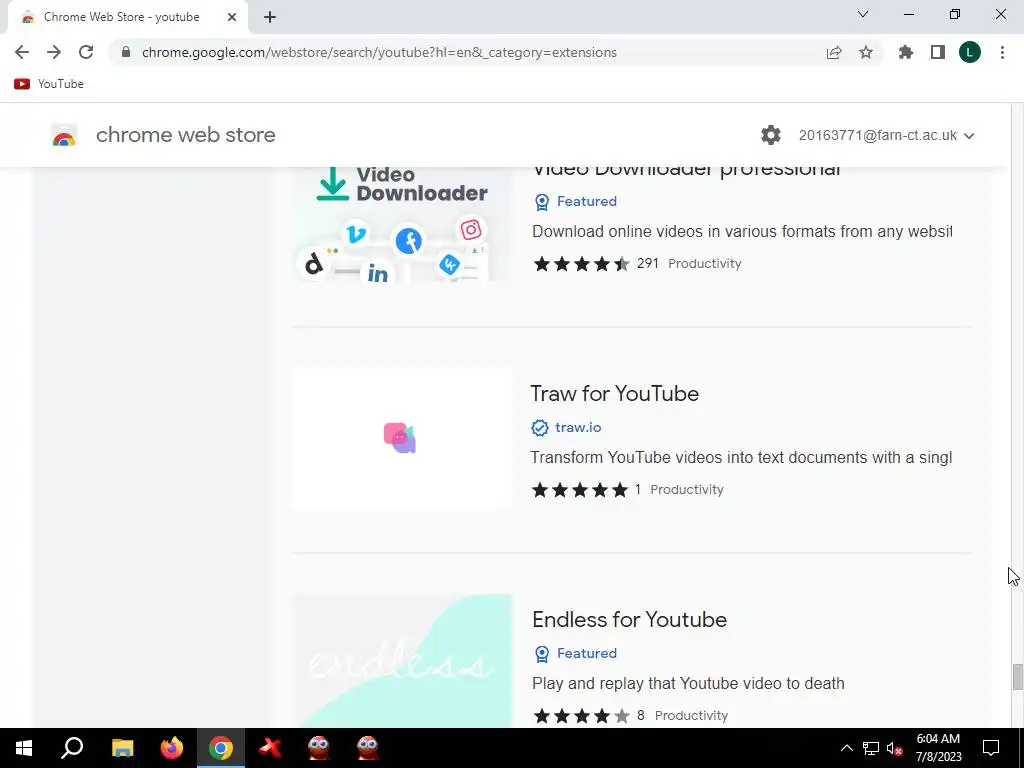1024x768 pixels.
Task: Click the address bar URL
Action: pos(379,52)
